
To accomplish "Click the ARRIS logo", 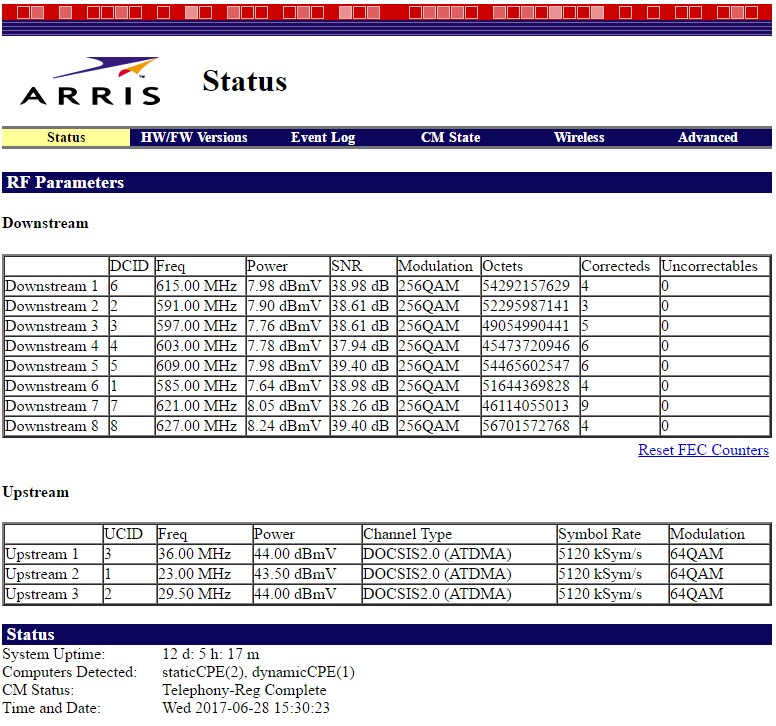I will pyautogui.click(x=90, y=82).
